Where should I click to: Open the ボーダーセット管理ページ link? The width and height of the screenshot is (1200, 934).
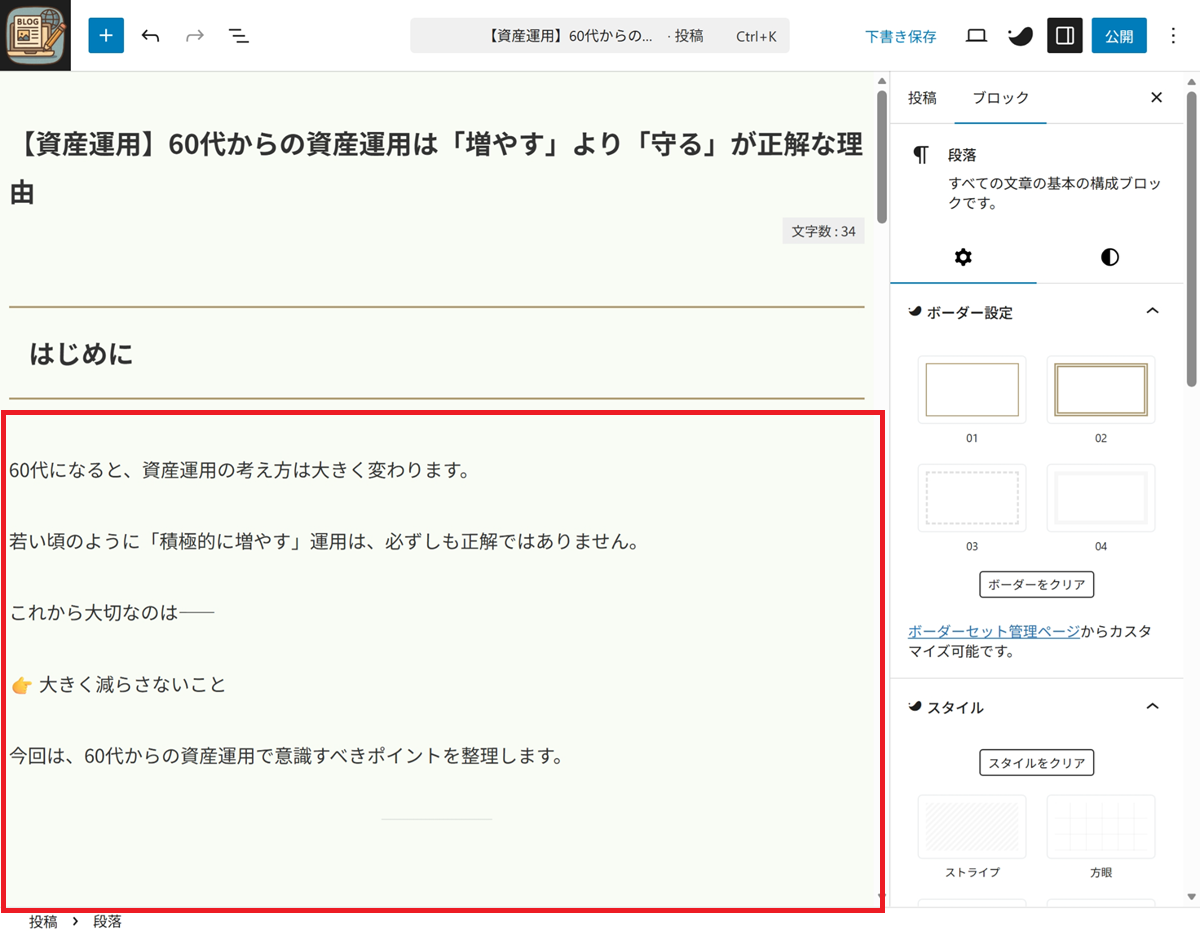pyautogui.click(x=993, y=631)
